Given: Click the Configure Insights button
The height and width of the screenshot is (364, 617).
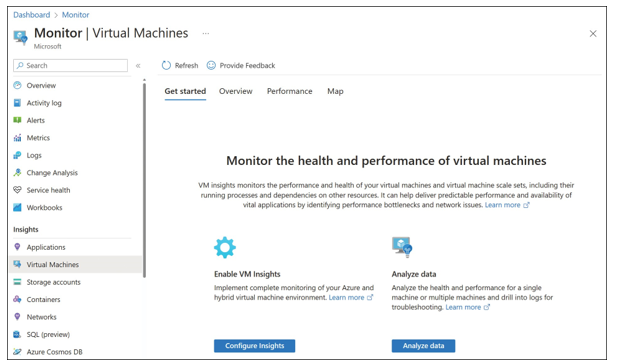Looking at the screenshot, I should click(x=255, y=346).
